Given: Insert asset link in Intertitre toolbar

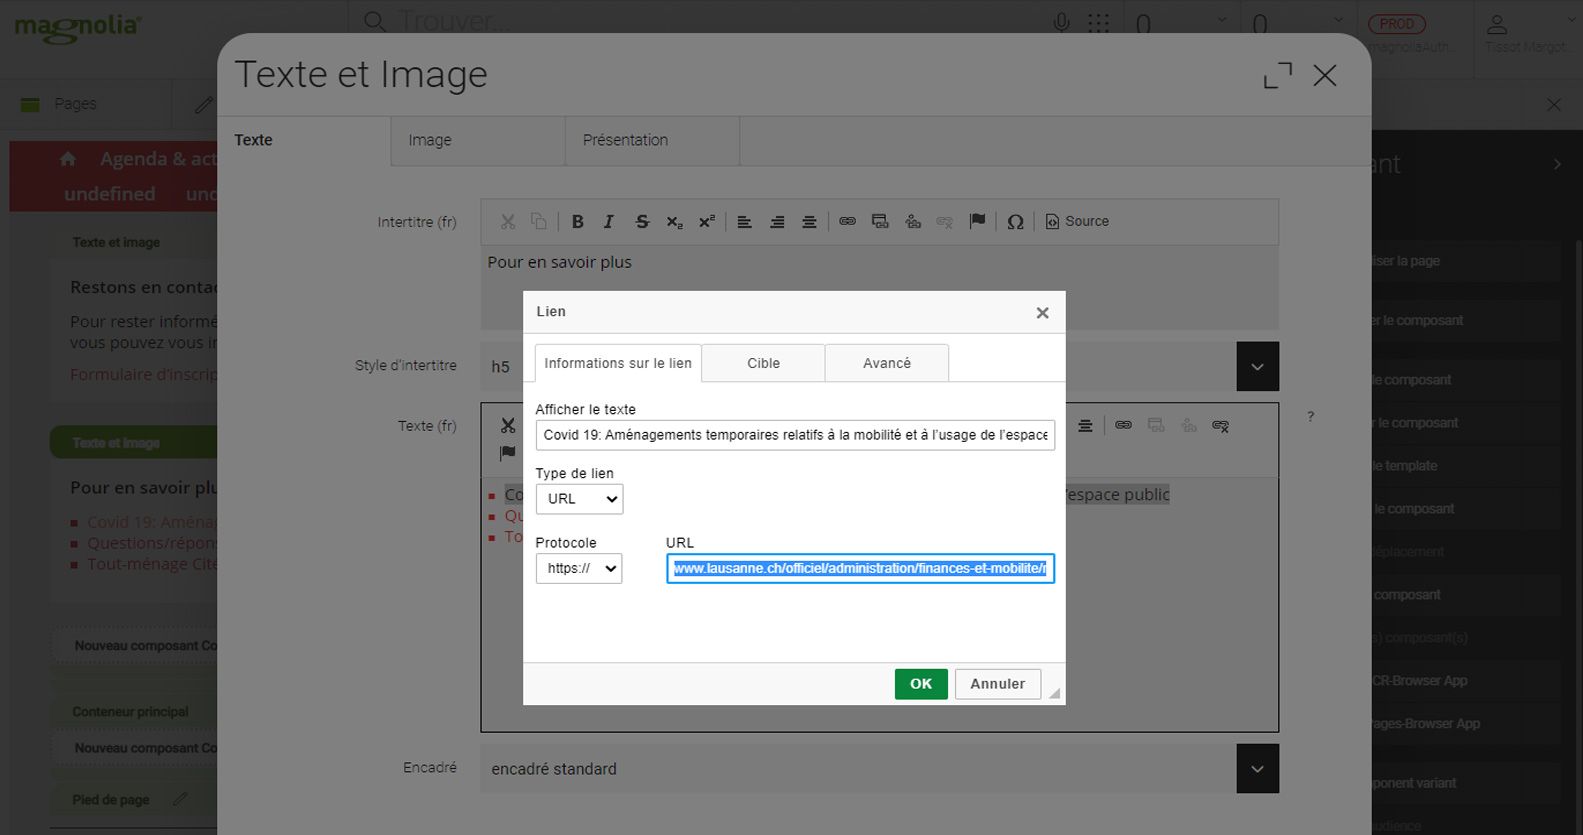Looking at the screenshot, I should pyautogui.click(x=913, y=222).
